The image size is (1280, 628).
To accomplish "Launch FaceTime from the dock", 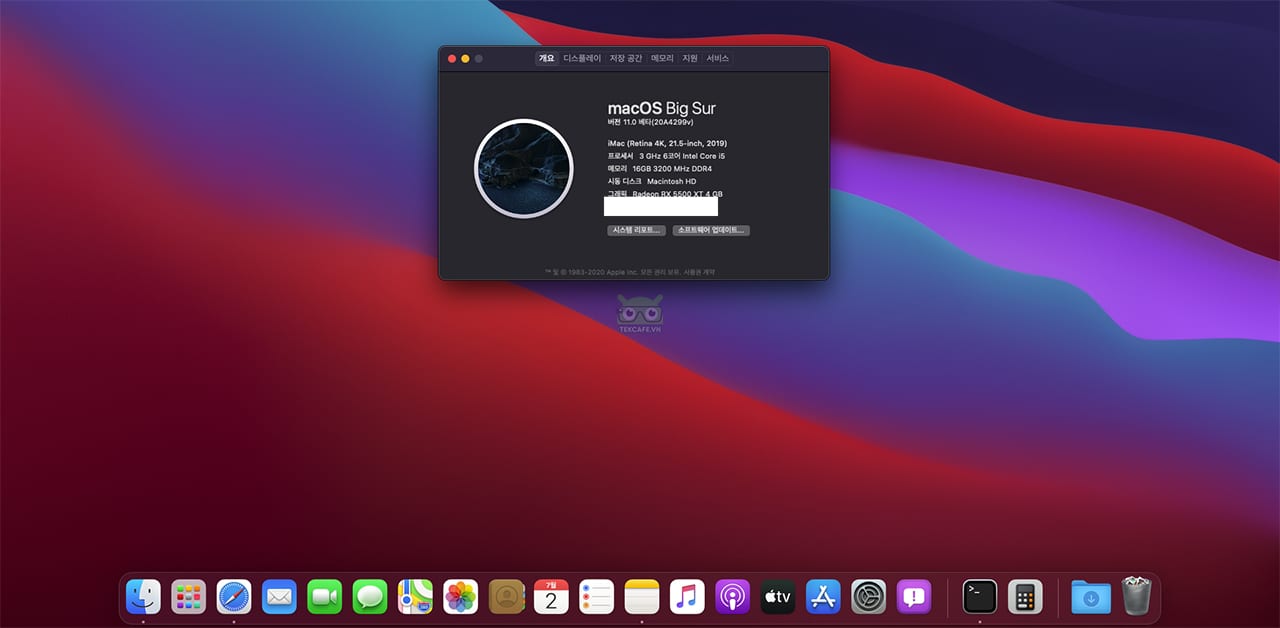I will point(325,597).
